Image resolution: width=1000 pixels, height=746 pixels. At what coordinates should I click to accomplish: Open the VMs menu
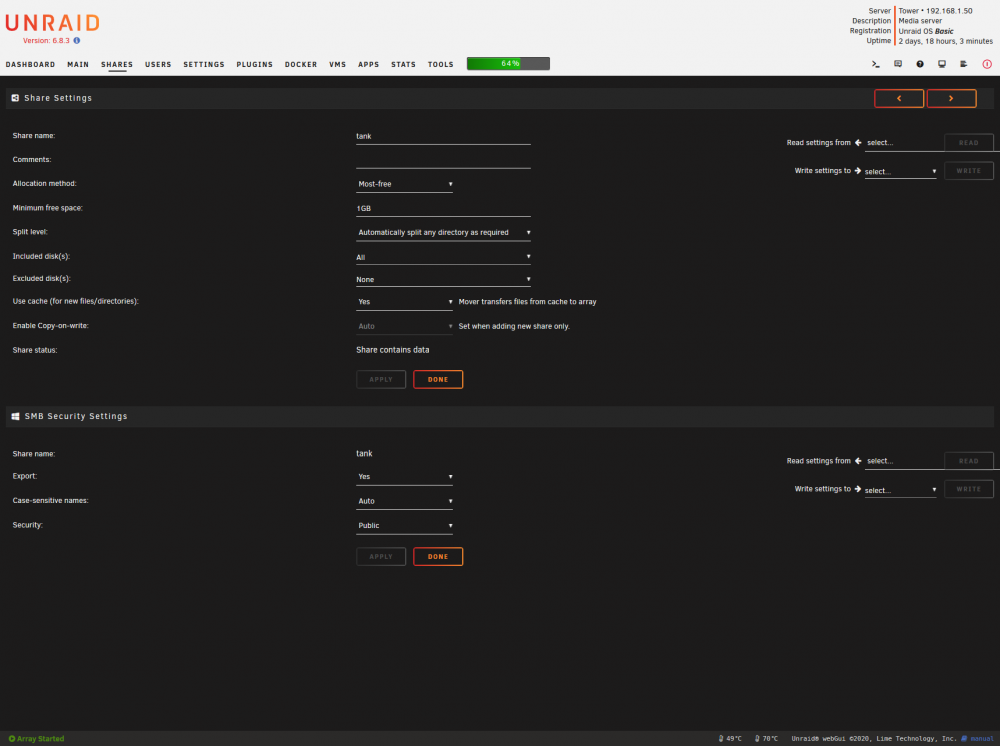(337, 64)
